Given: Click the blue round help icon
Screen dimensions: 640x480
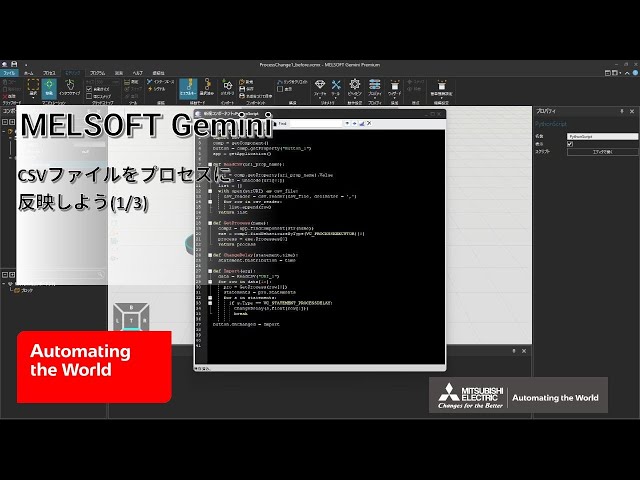Looking at the screenshot, I should [636, 73].
